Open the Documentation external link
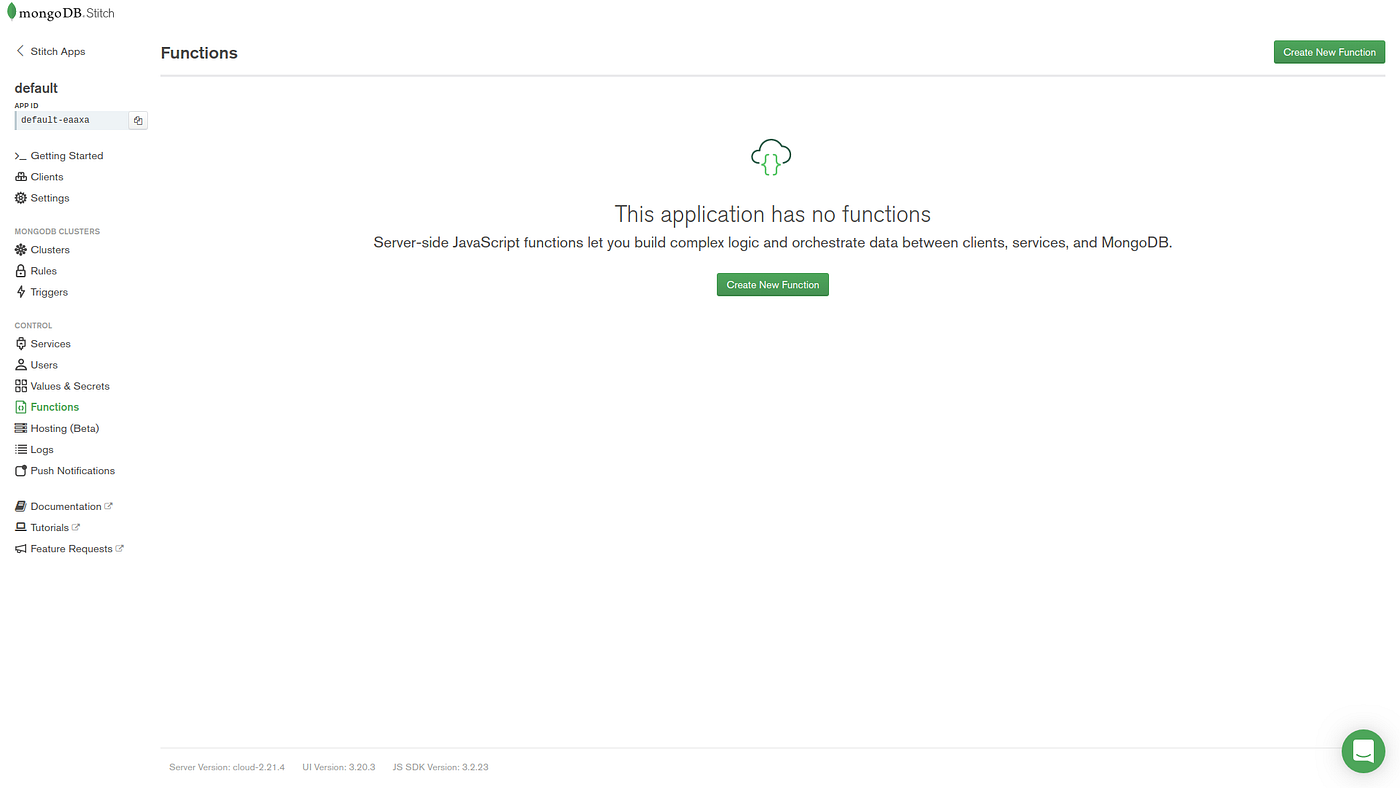1400x788 pixels. point(68,505)
